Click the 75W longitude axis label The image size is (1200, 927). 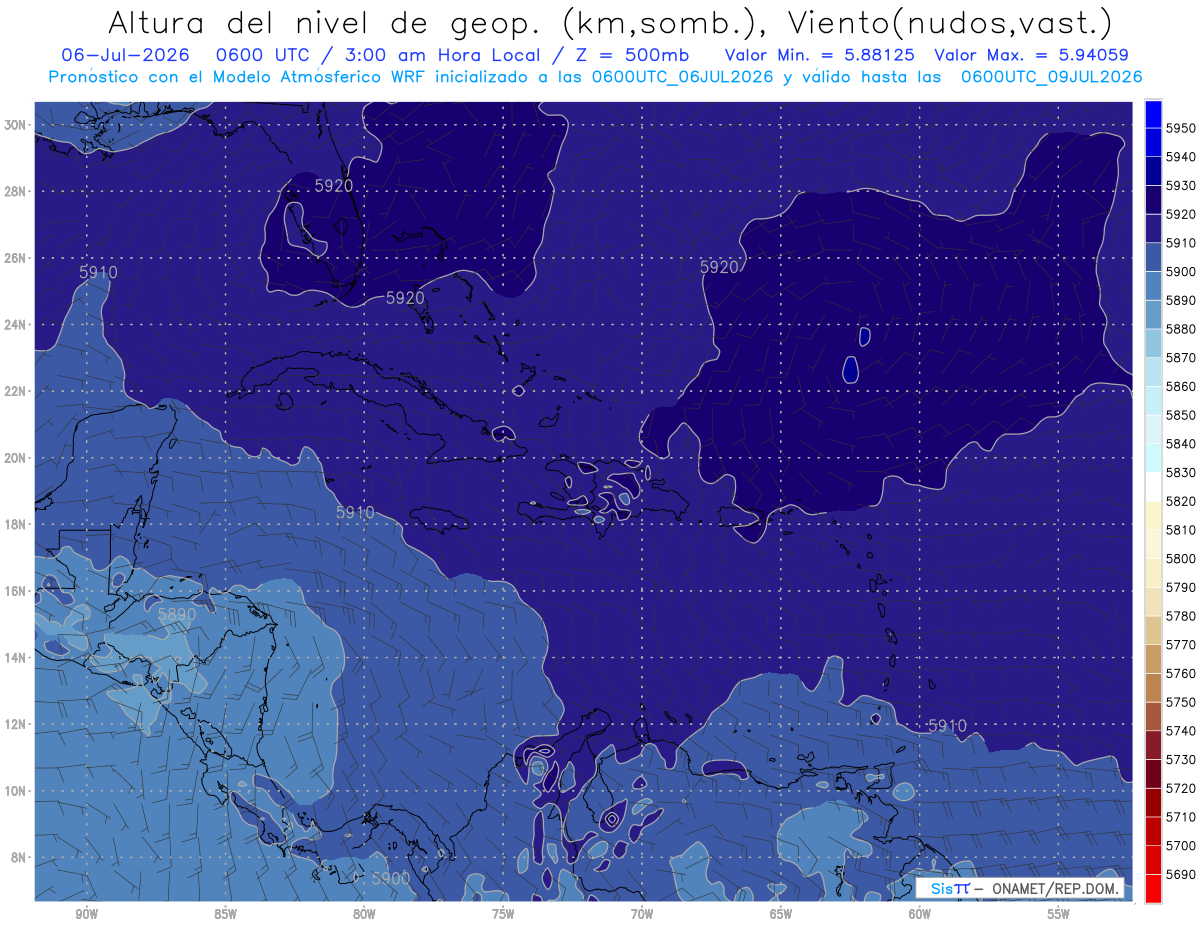[503, 913]
